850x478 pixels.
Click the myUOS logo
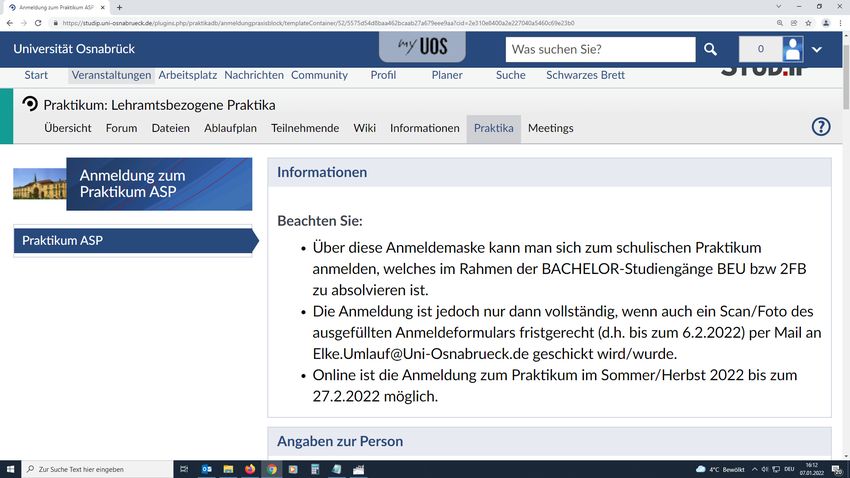click(420, 48)
